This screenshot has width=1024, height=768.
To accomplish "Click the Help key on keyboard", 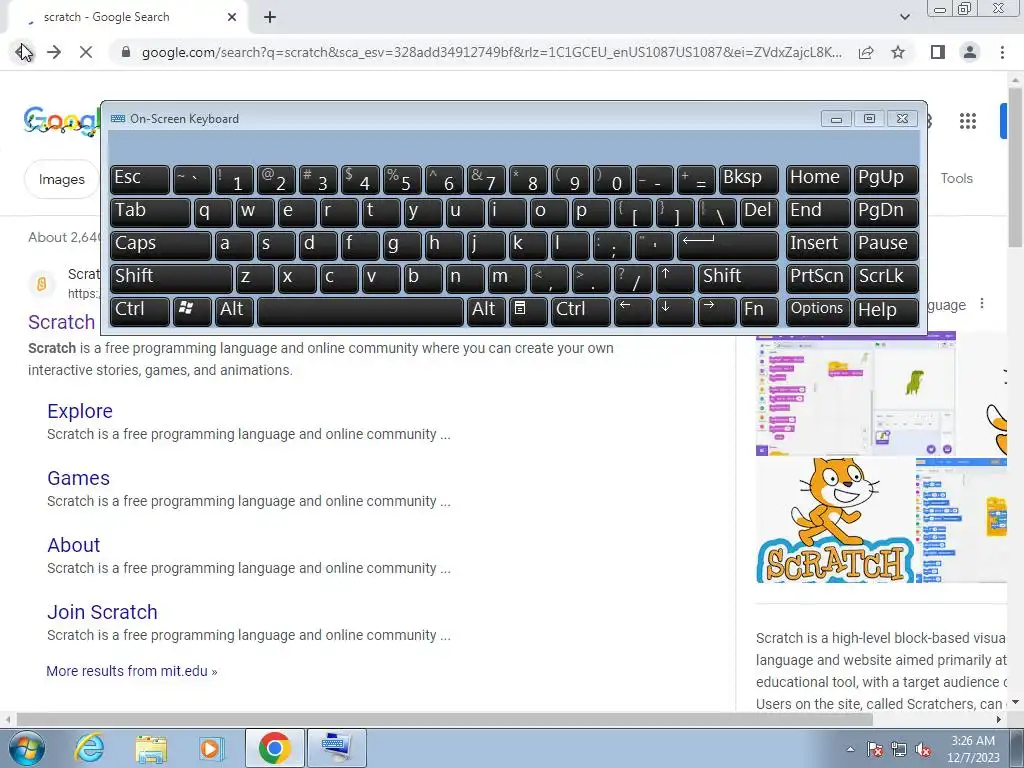I will click(886, 310).
